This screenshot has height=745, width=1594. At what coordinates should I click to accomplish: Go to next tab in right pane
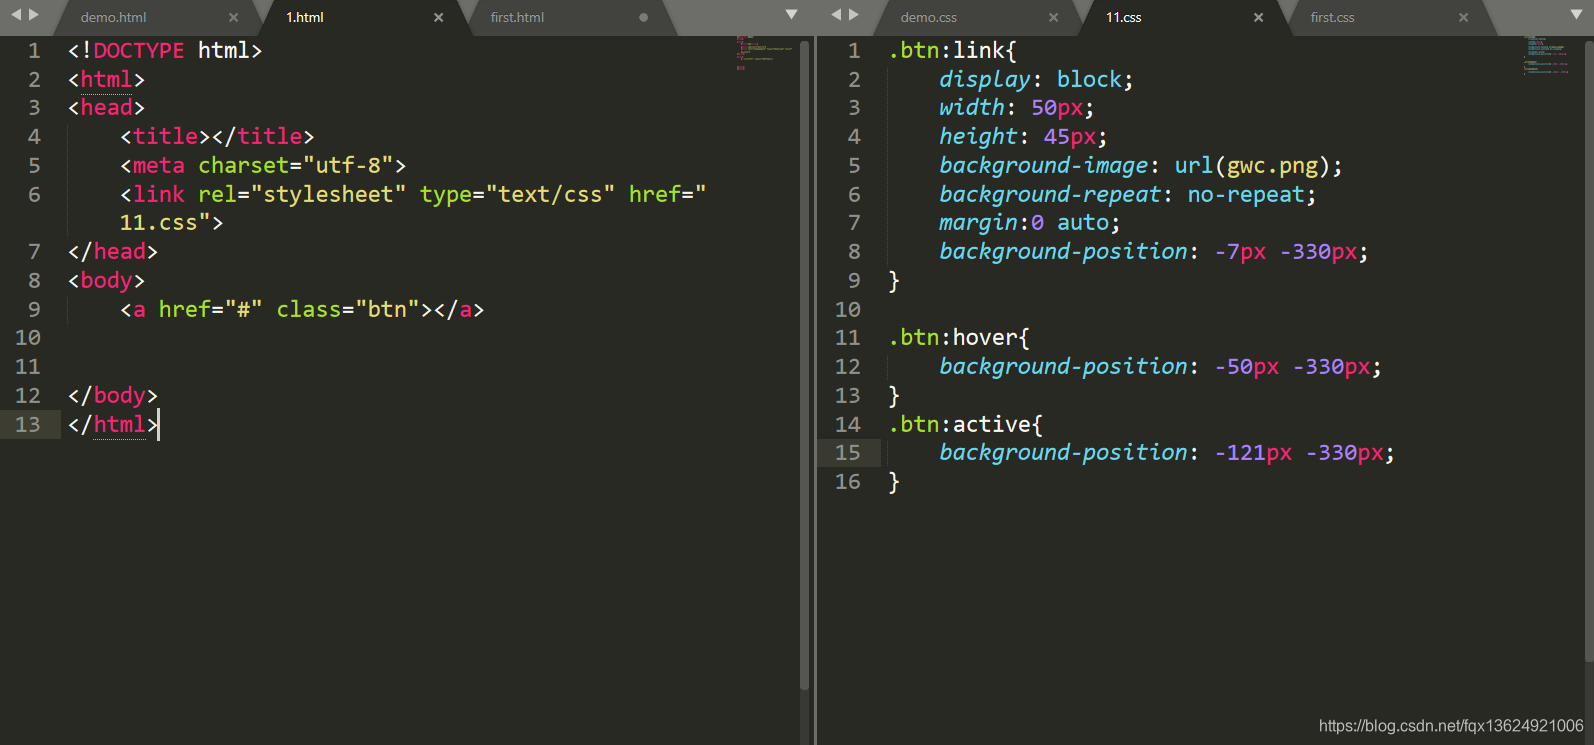pos(854,15)
